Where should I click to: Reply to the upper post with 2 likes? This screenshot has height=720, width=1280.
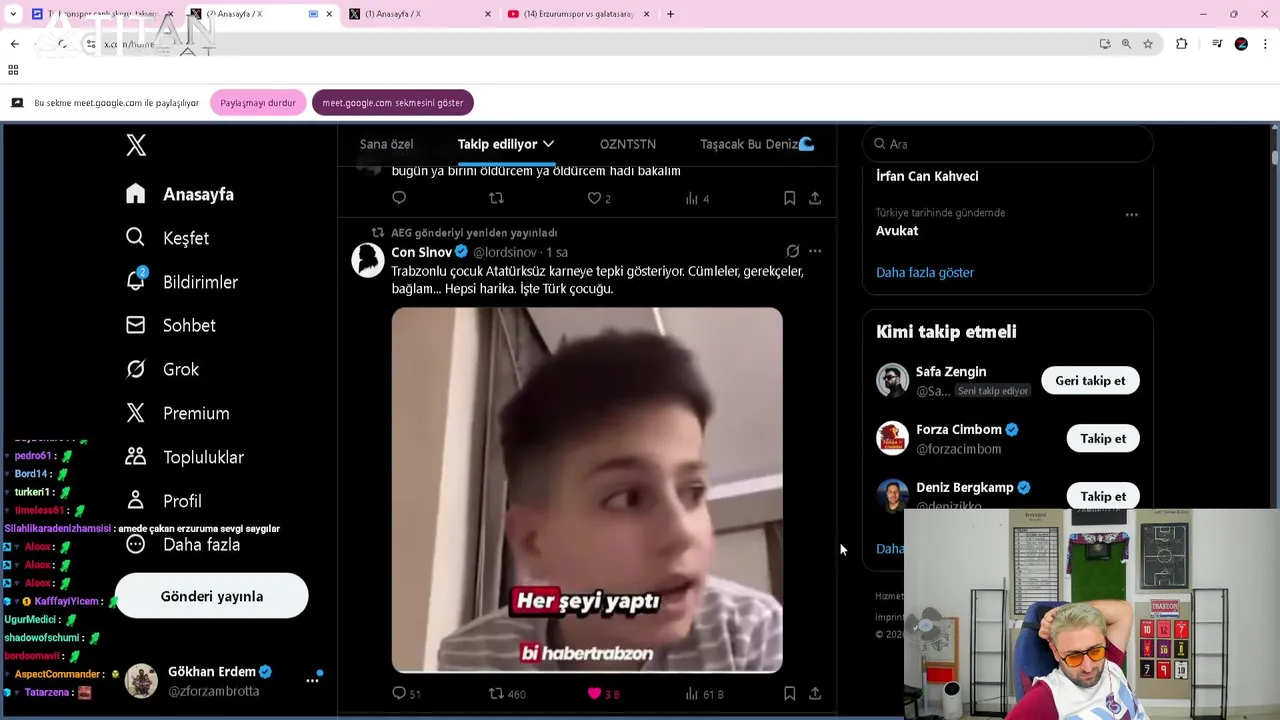point(399,198)
